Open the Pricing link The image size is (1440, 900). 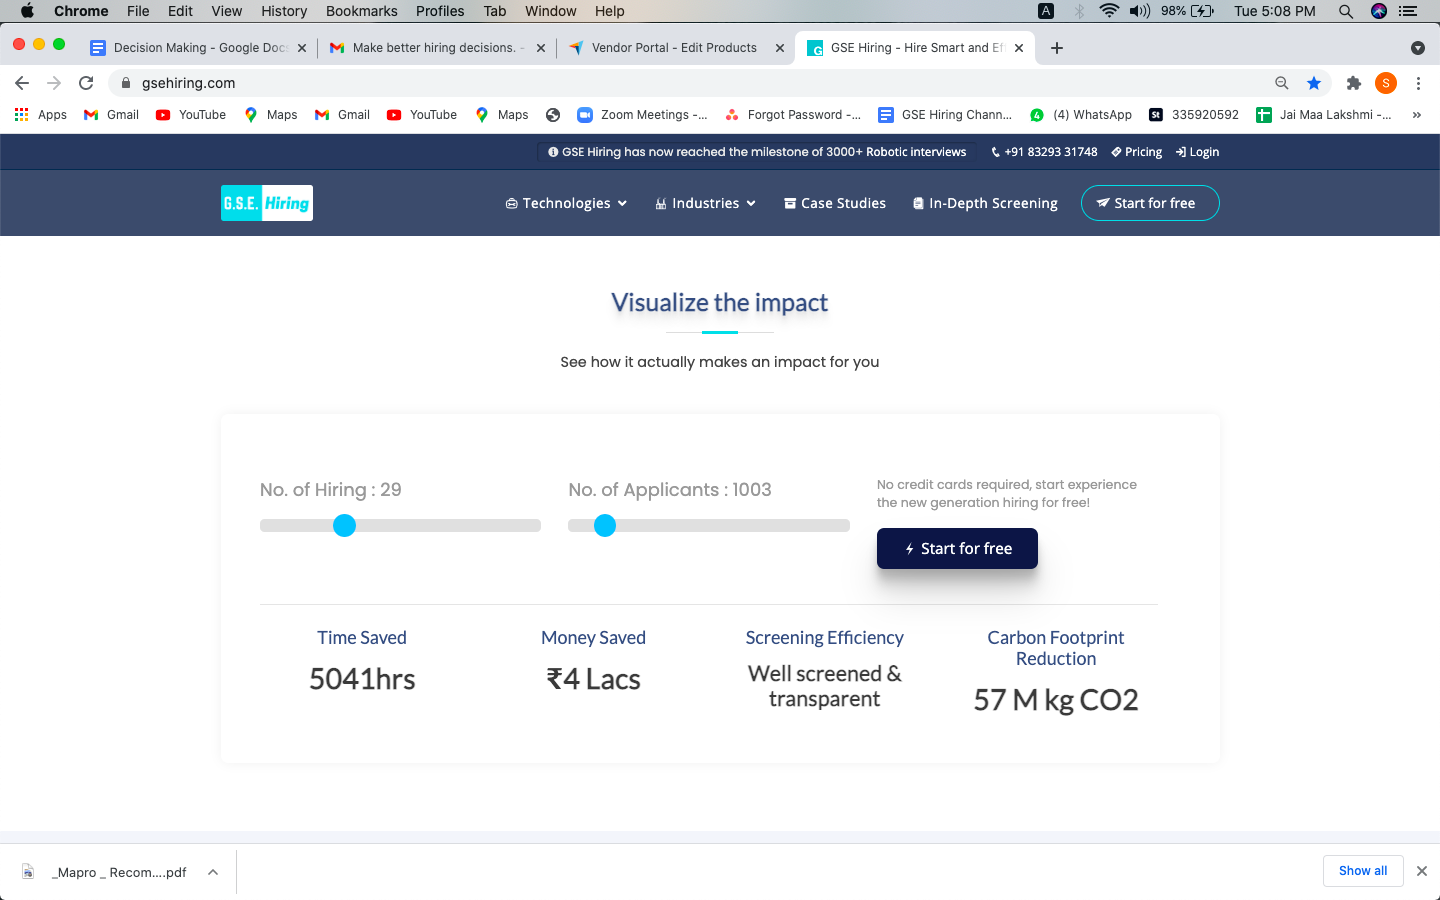point(1136,152)
